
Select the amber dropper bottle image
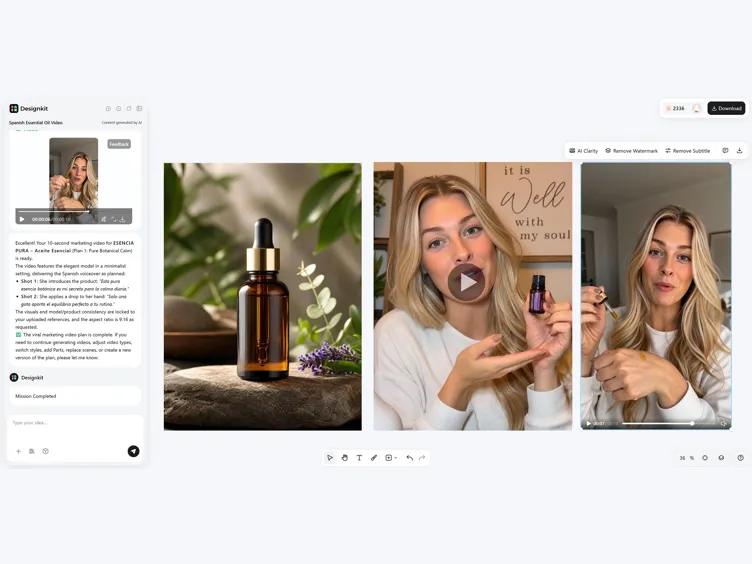263,296
